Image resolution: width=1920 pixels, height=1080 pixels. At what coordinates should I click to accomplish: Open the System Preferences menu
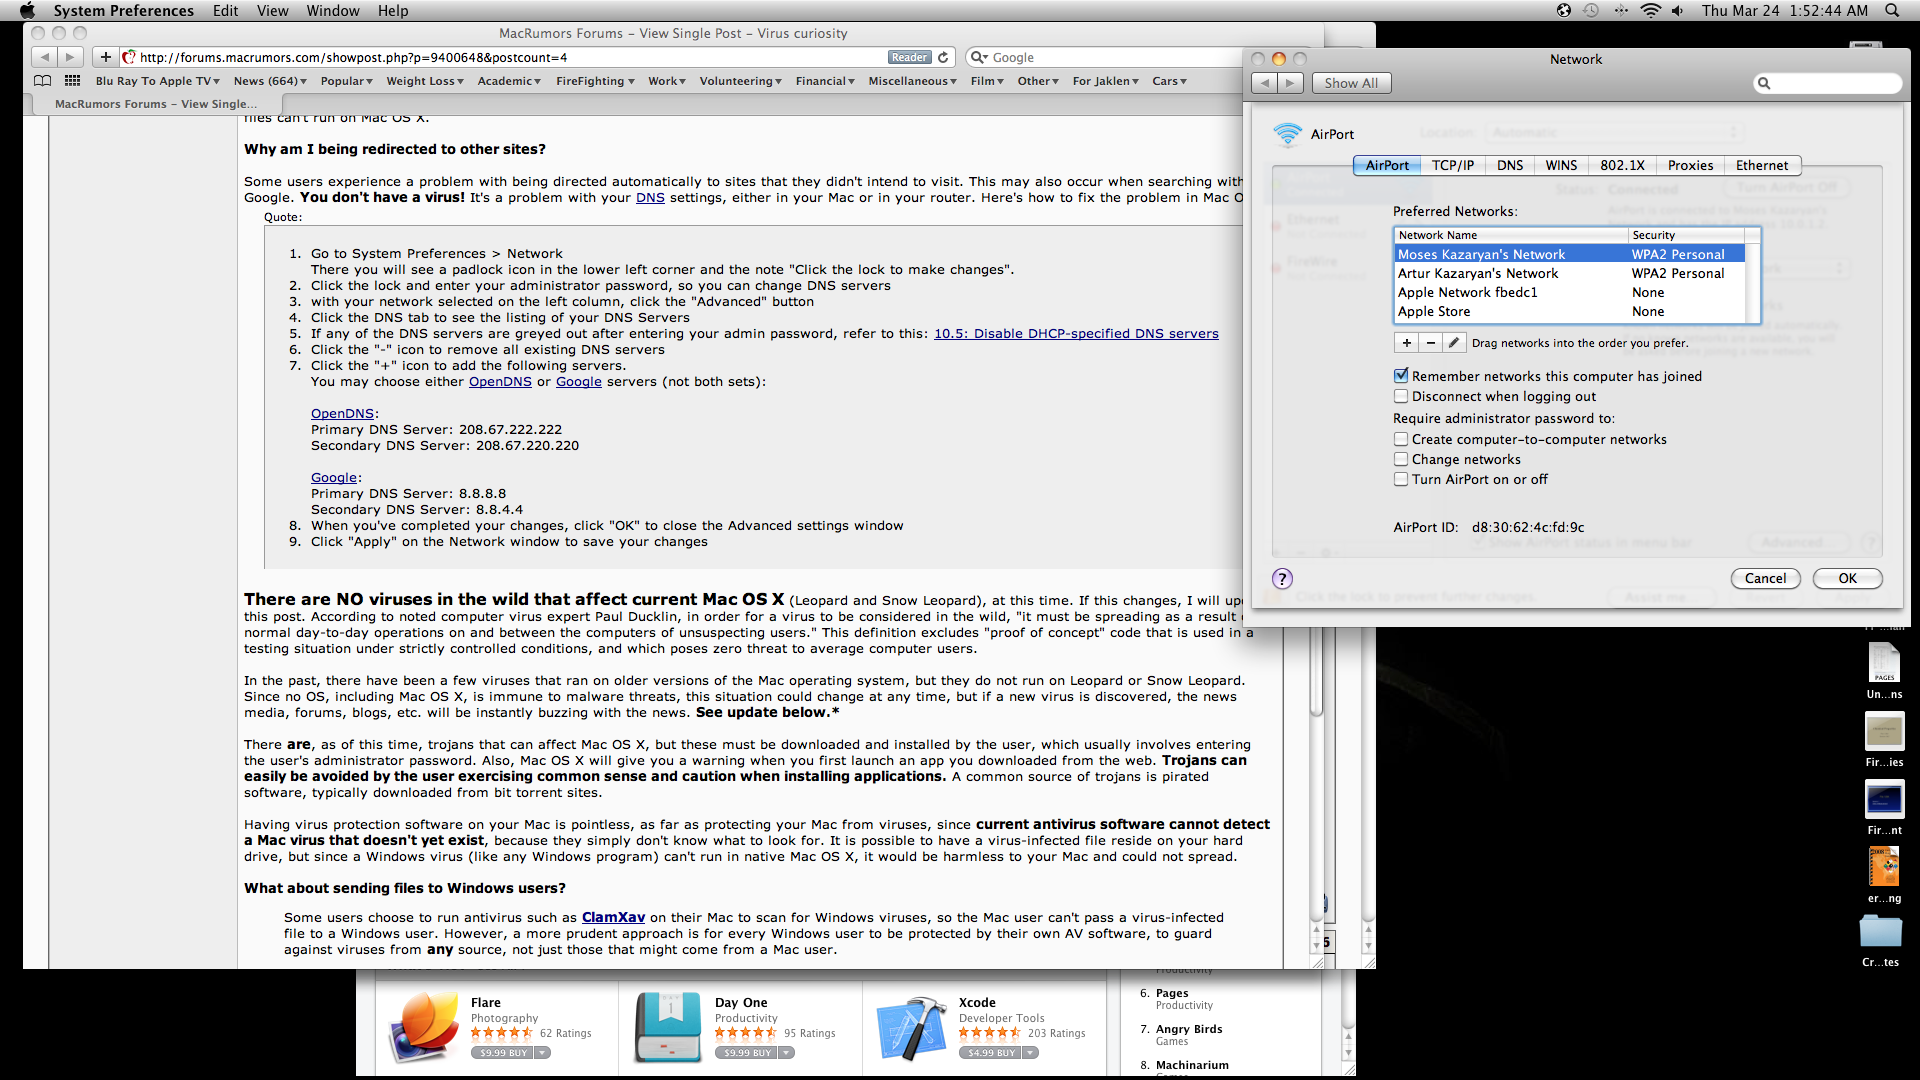click(124, 11)
